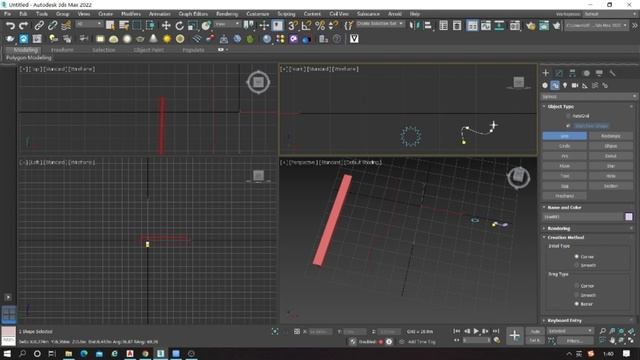Collapse the Creation Method rollout
Viewport: 640px width, 360px height.
click(x=566, y=238)
